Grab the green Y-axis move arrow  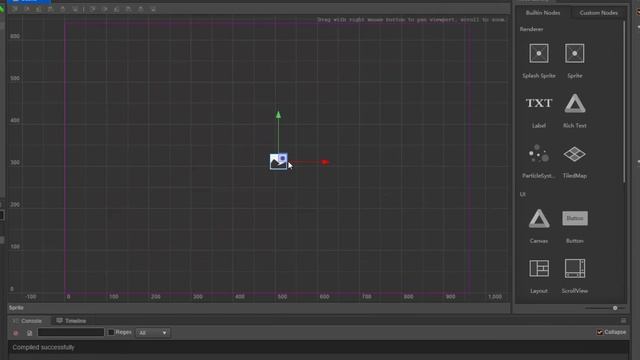pos(278,115)
